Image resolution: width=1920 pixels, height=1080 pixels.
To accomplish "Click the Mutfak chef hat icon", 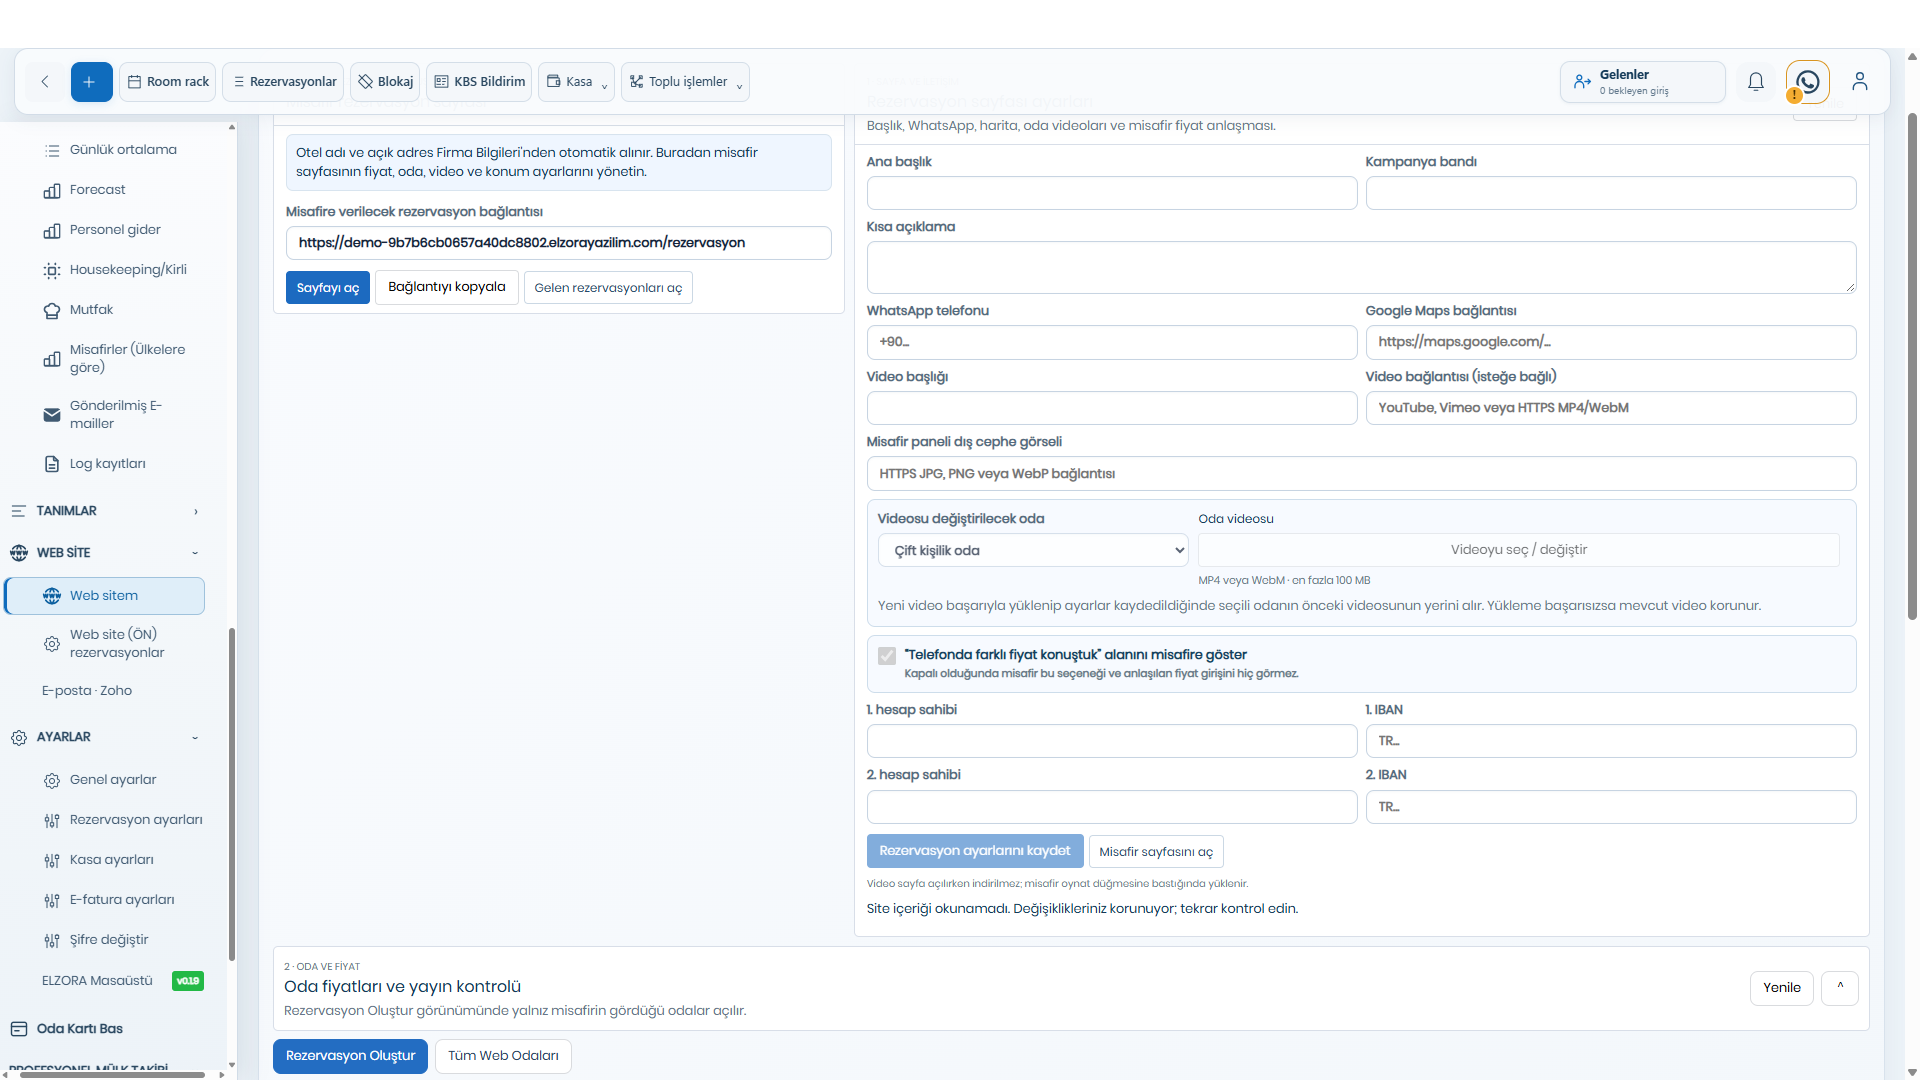I will point(52,311).
